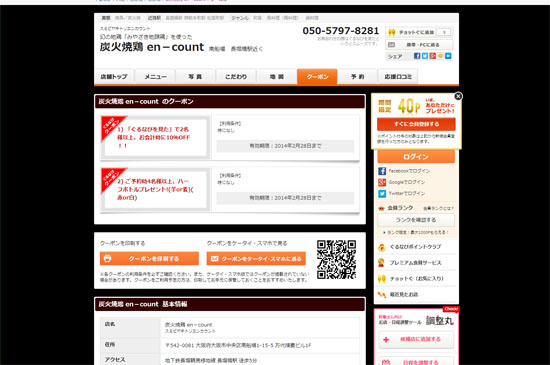Switch to the こだわり tab
Screen dimensions: 550x365
[x=236, y=76]
